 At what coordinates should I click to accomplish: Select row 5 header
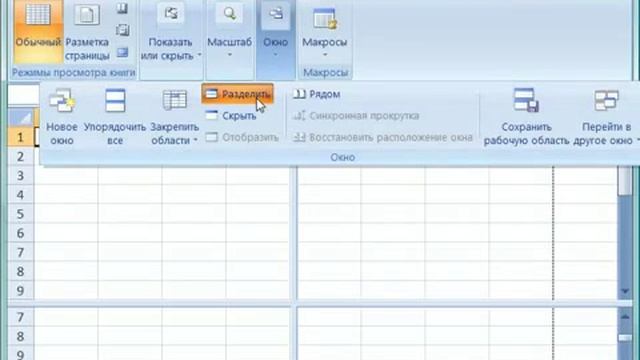click(x=20, y=214)
